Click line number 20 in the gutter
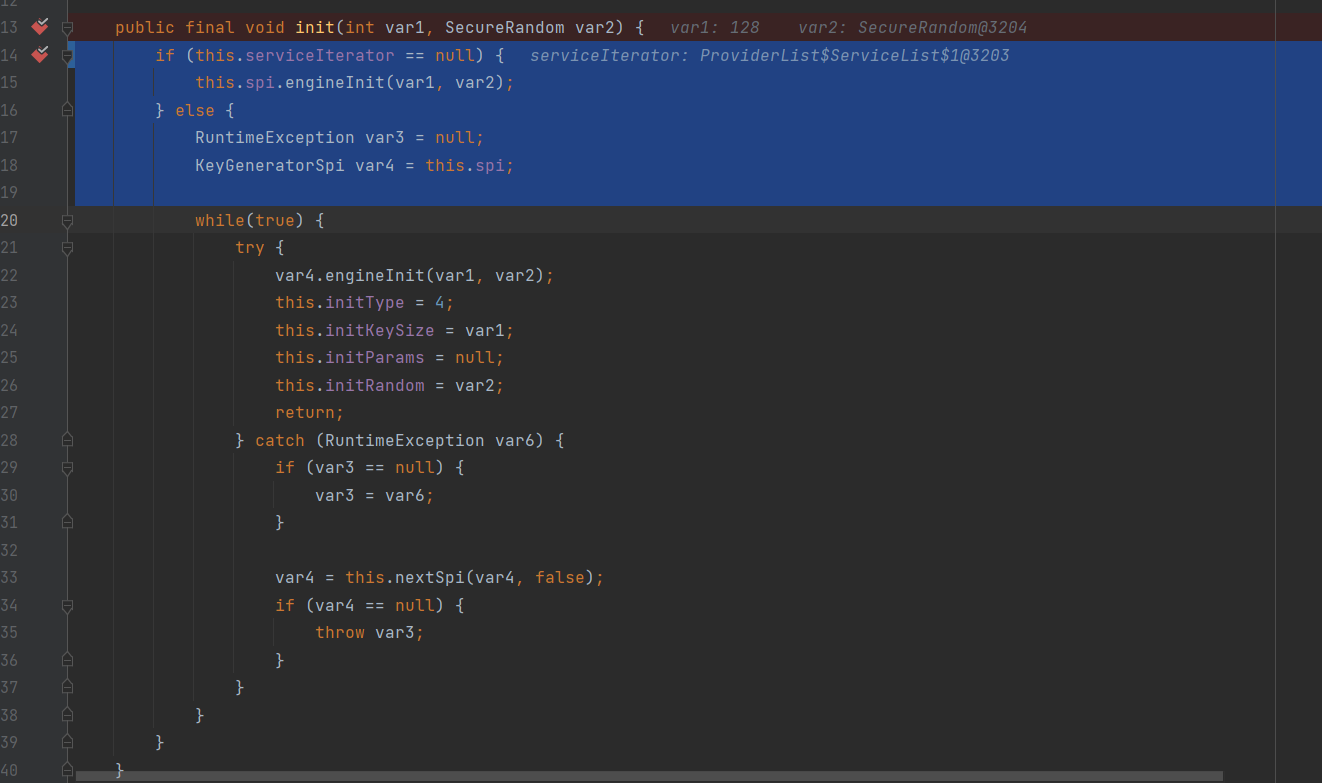1322x783 pixels. click(10, 220)
